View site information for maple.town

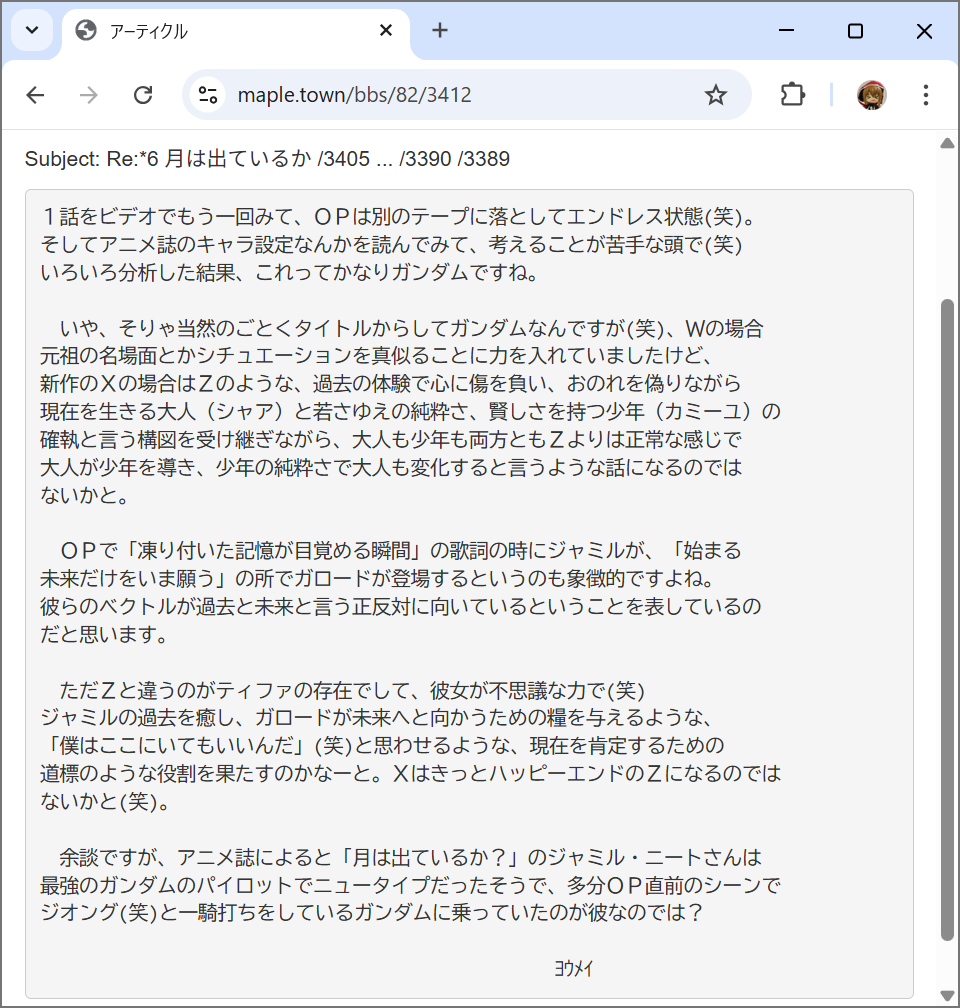coord(208,95)
